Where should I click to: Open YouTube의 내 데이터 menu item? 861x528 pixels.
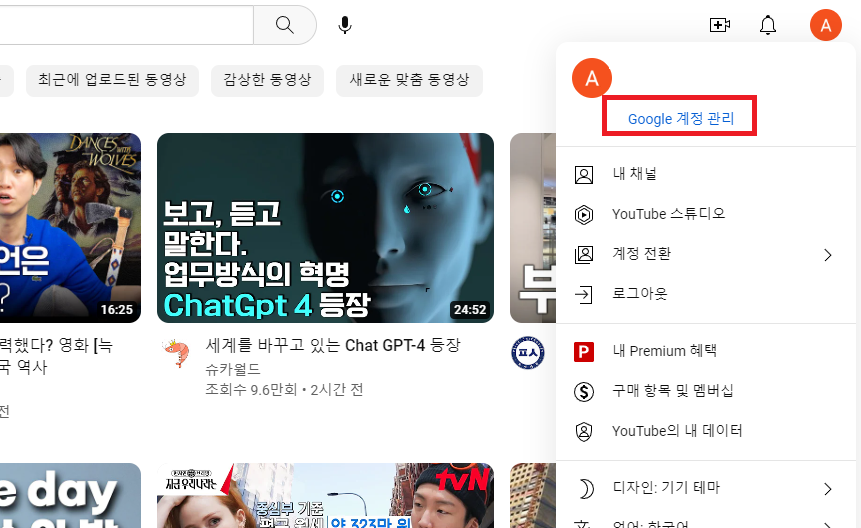706,432
